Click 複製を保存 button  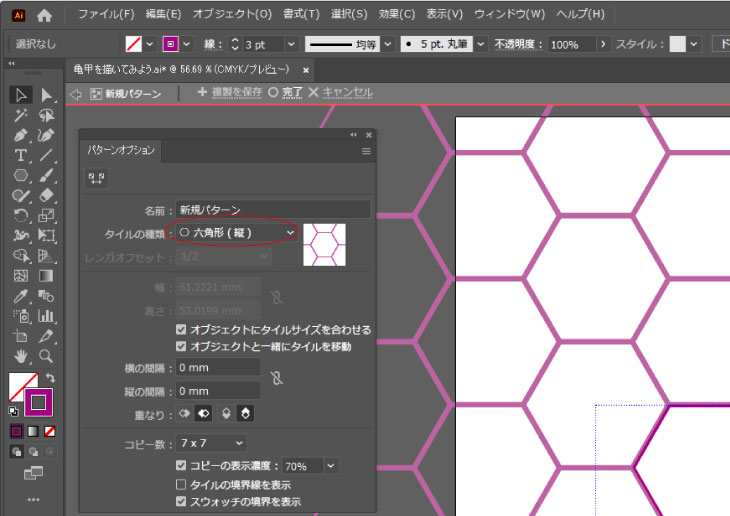[x=236, y=92]
